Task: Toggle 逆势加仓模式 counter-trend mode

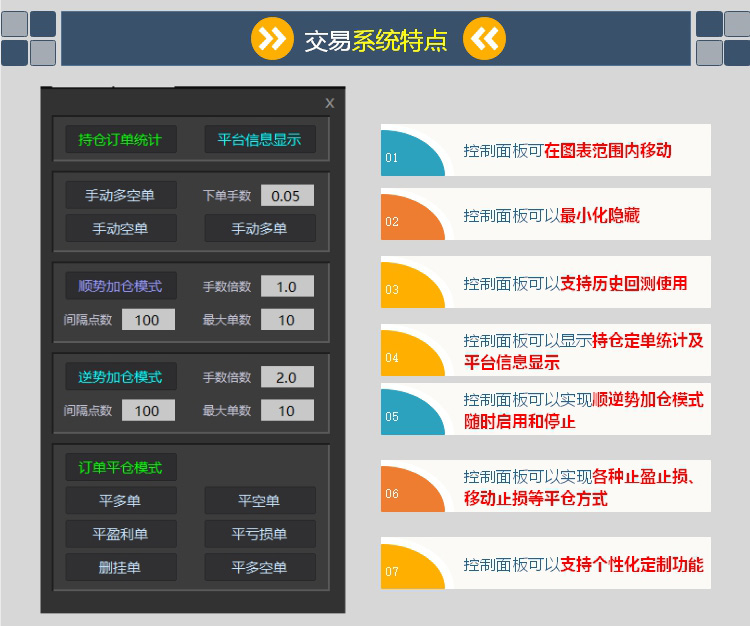Action: (x=121, y=376)
